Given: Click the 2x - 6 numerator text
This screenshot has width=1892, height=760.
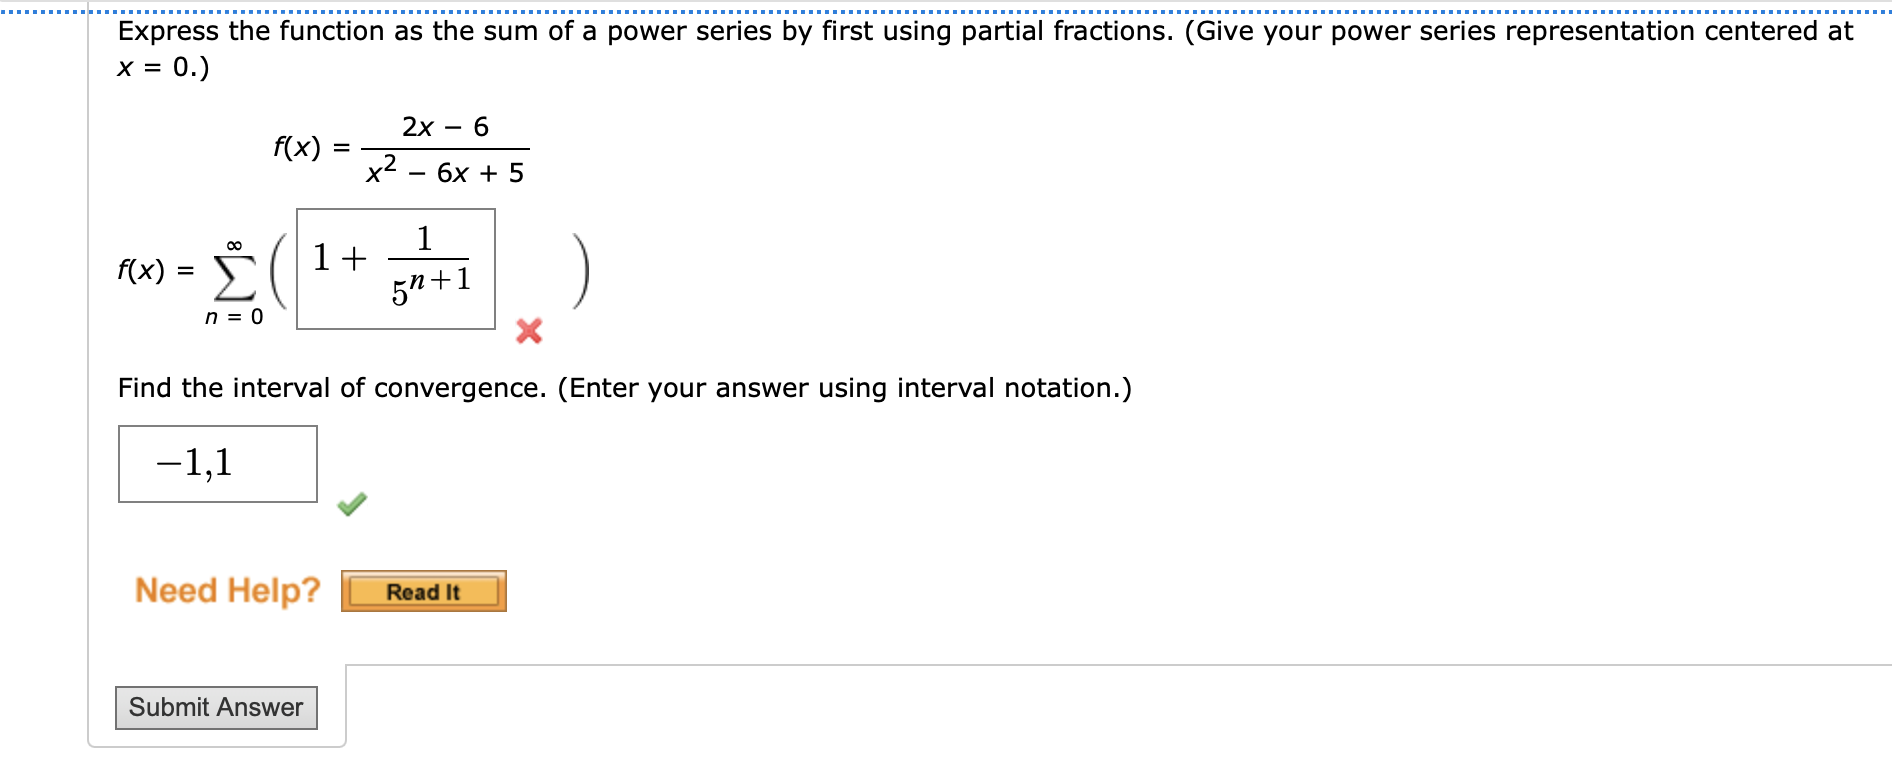Looking at the screenshot, I should click(x=443, y=125).
